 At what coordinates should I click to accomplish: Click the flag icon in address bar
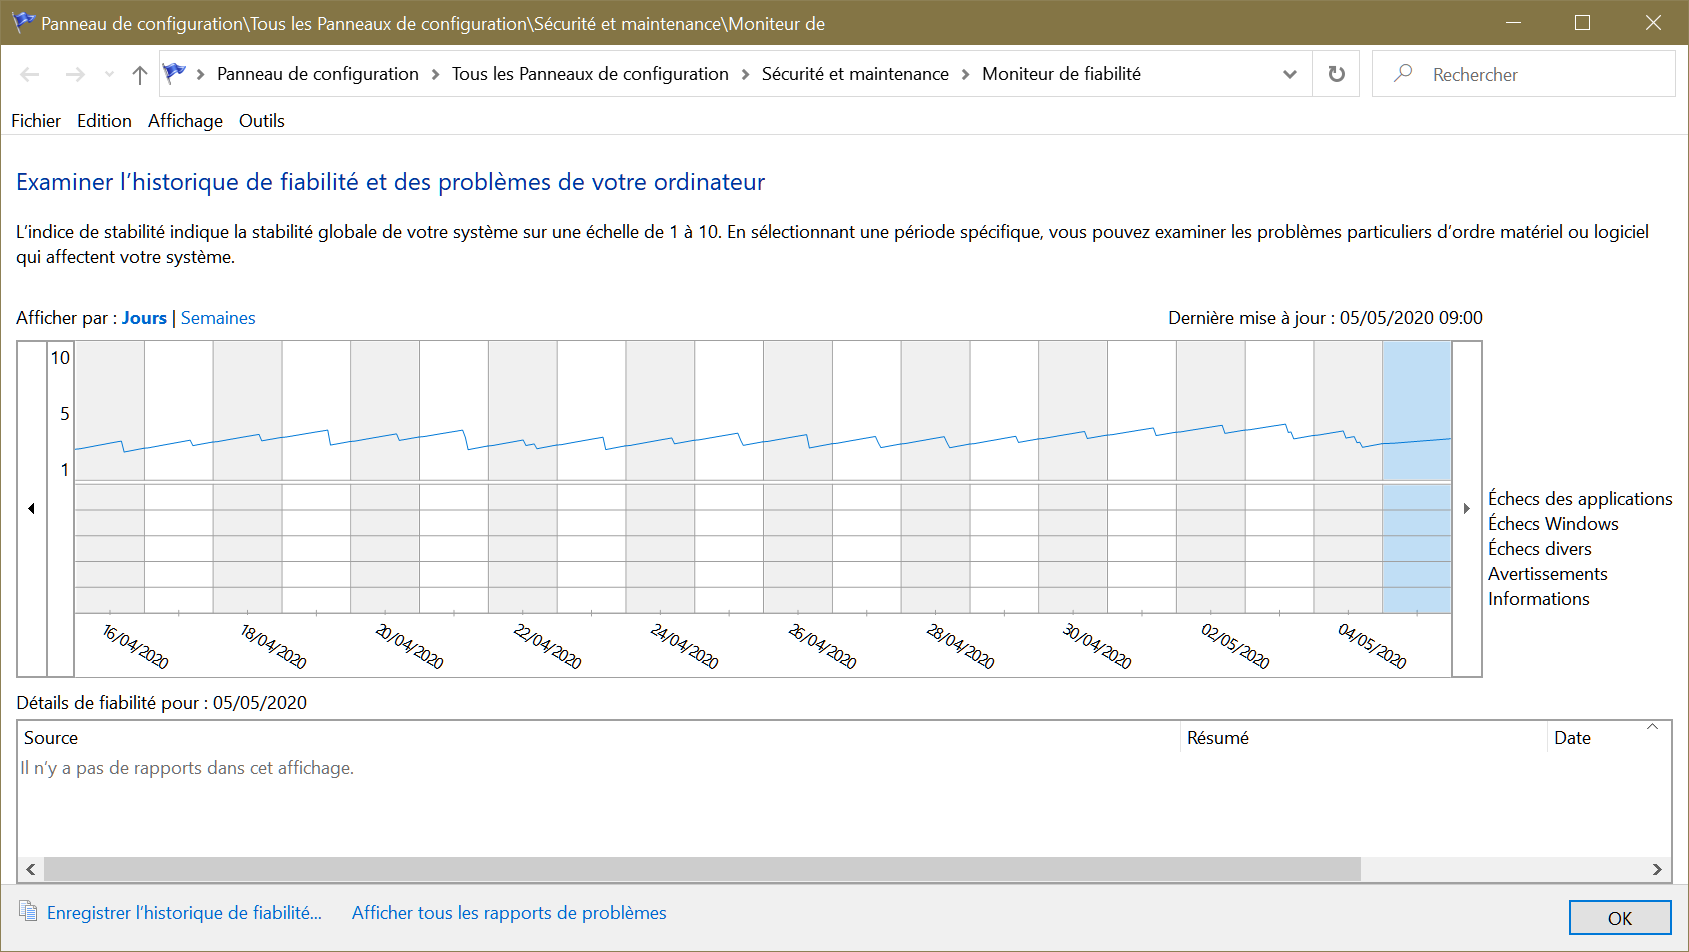click(175, 73)
